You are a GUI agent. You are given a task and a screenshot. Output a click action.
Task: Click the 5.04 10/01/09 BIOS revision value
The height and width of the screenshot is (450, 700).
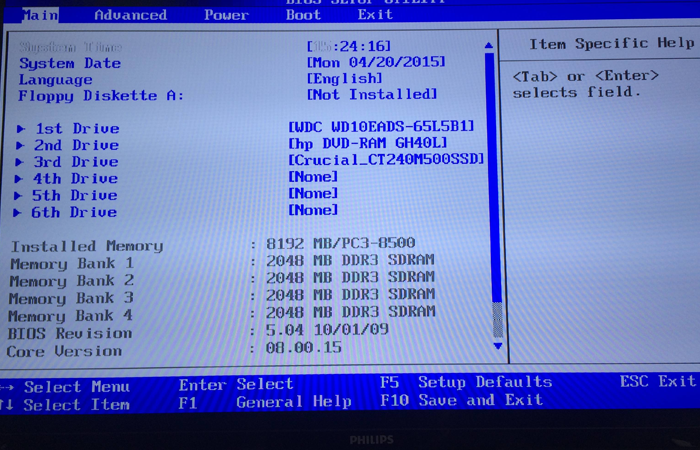[327, 330]
